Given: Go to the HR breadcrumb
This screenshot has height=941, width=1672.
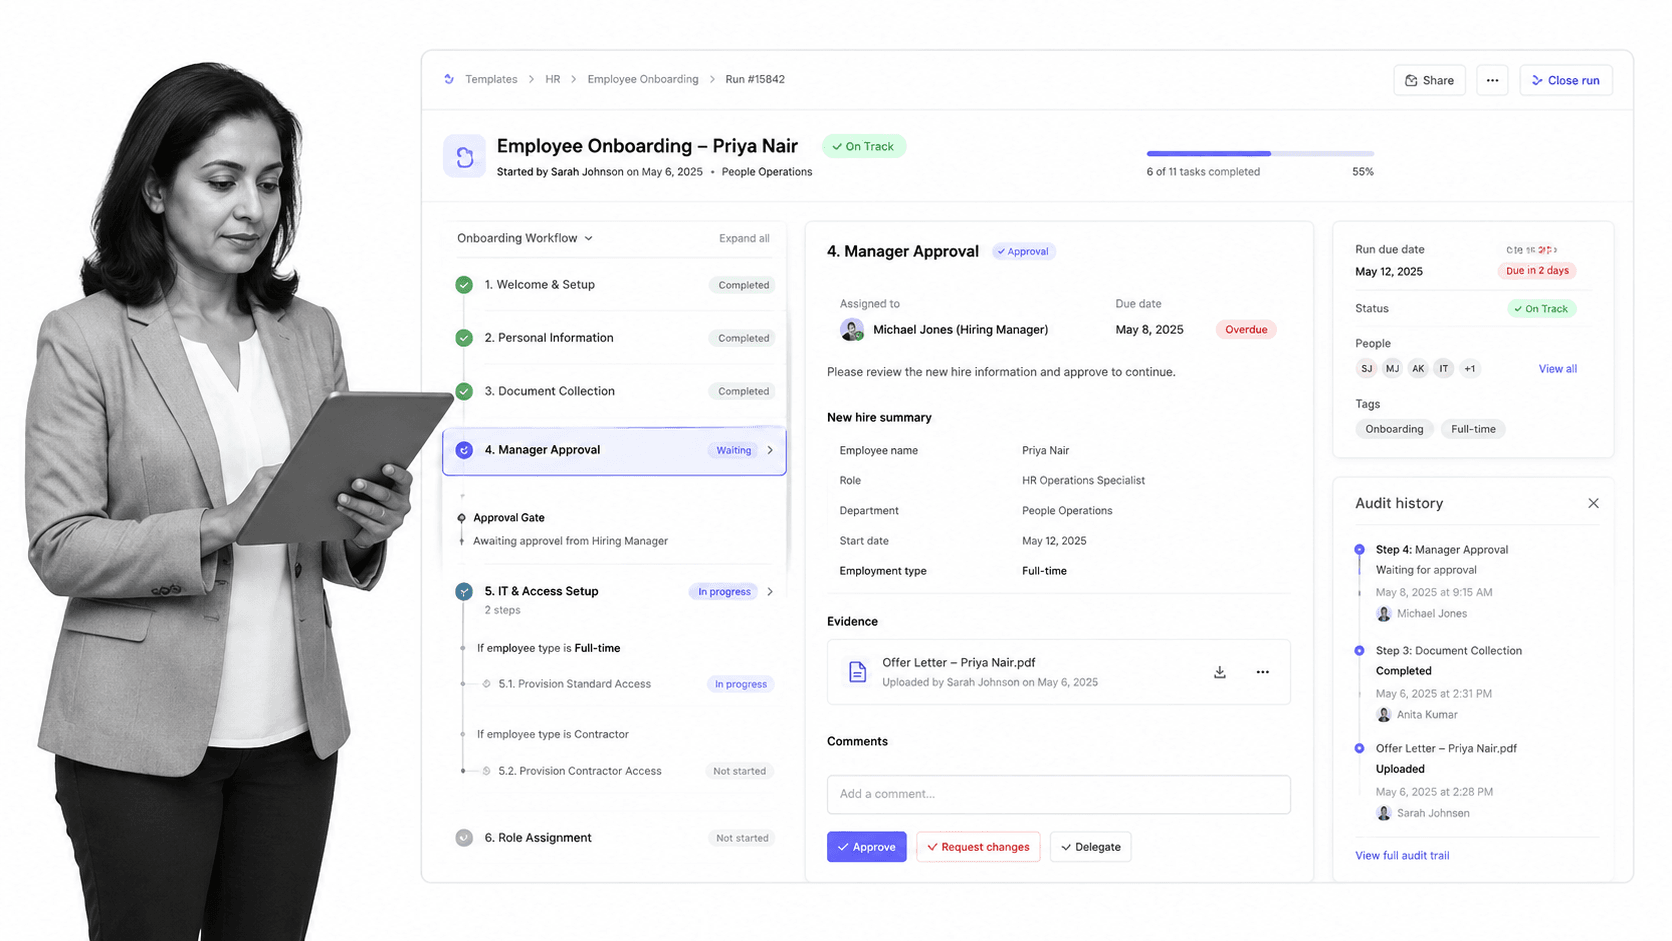Looking at the screenshot, I should click(x=553, y=79).
